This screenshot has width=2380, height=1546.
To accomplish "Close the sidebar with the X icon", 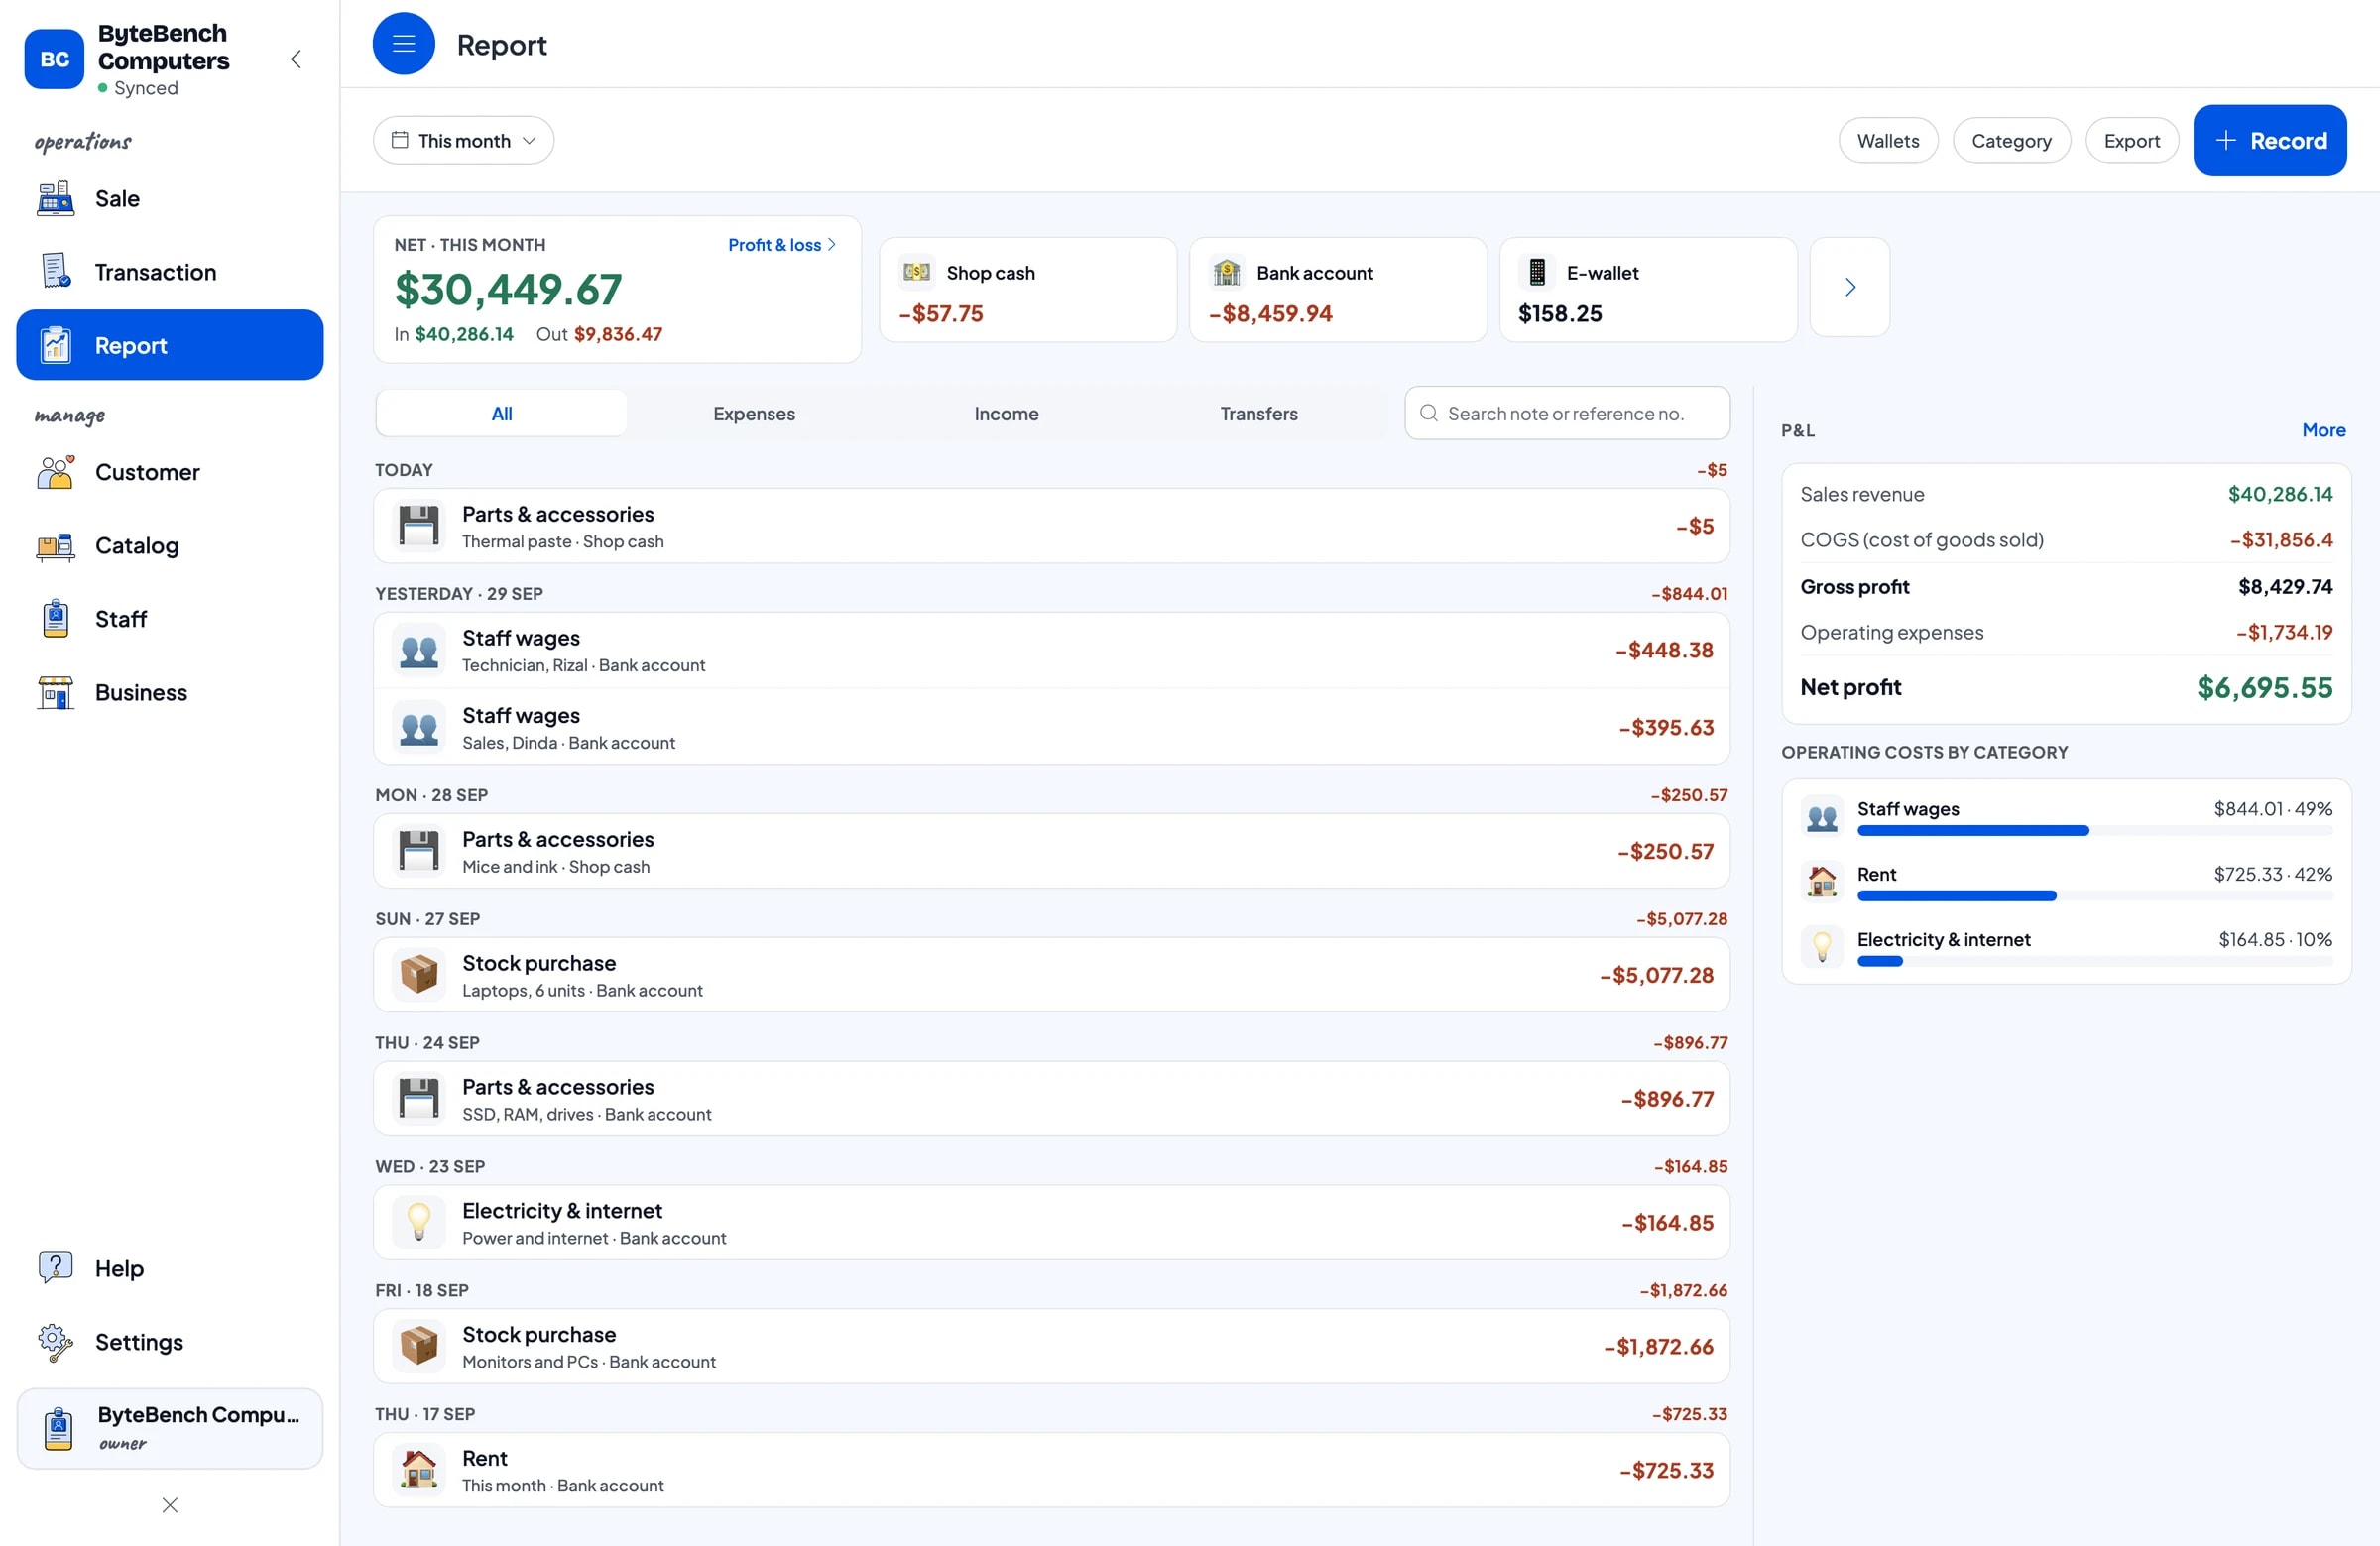I will pos(170,1505).
